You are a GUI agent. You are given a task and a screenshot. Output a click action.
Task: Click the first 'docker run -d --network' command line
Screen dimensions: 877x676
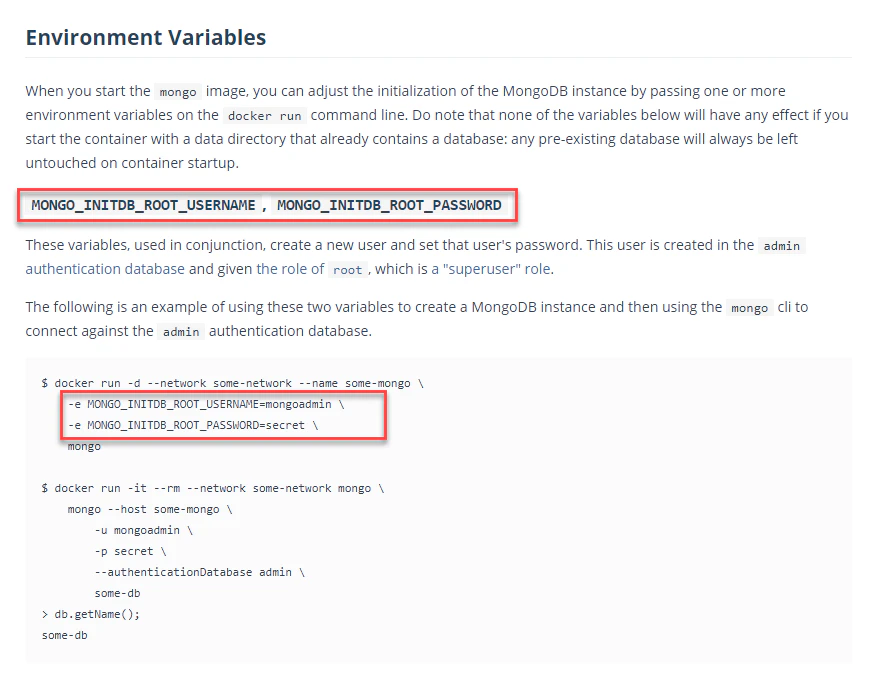click(x=233, y=384)
